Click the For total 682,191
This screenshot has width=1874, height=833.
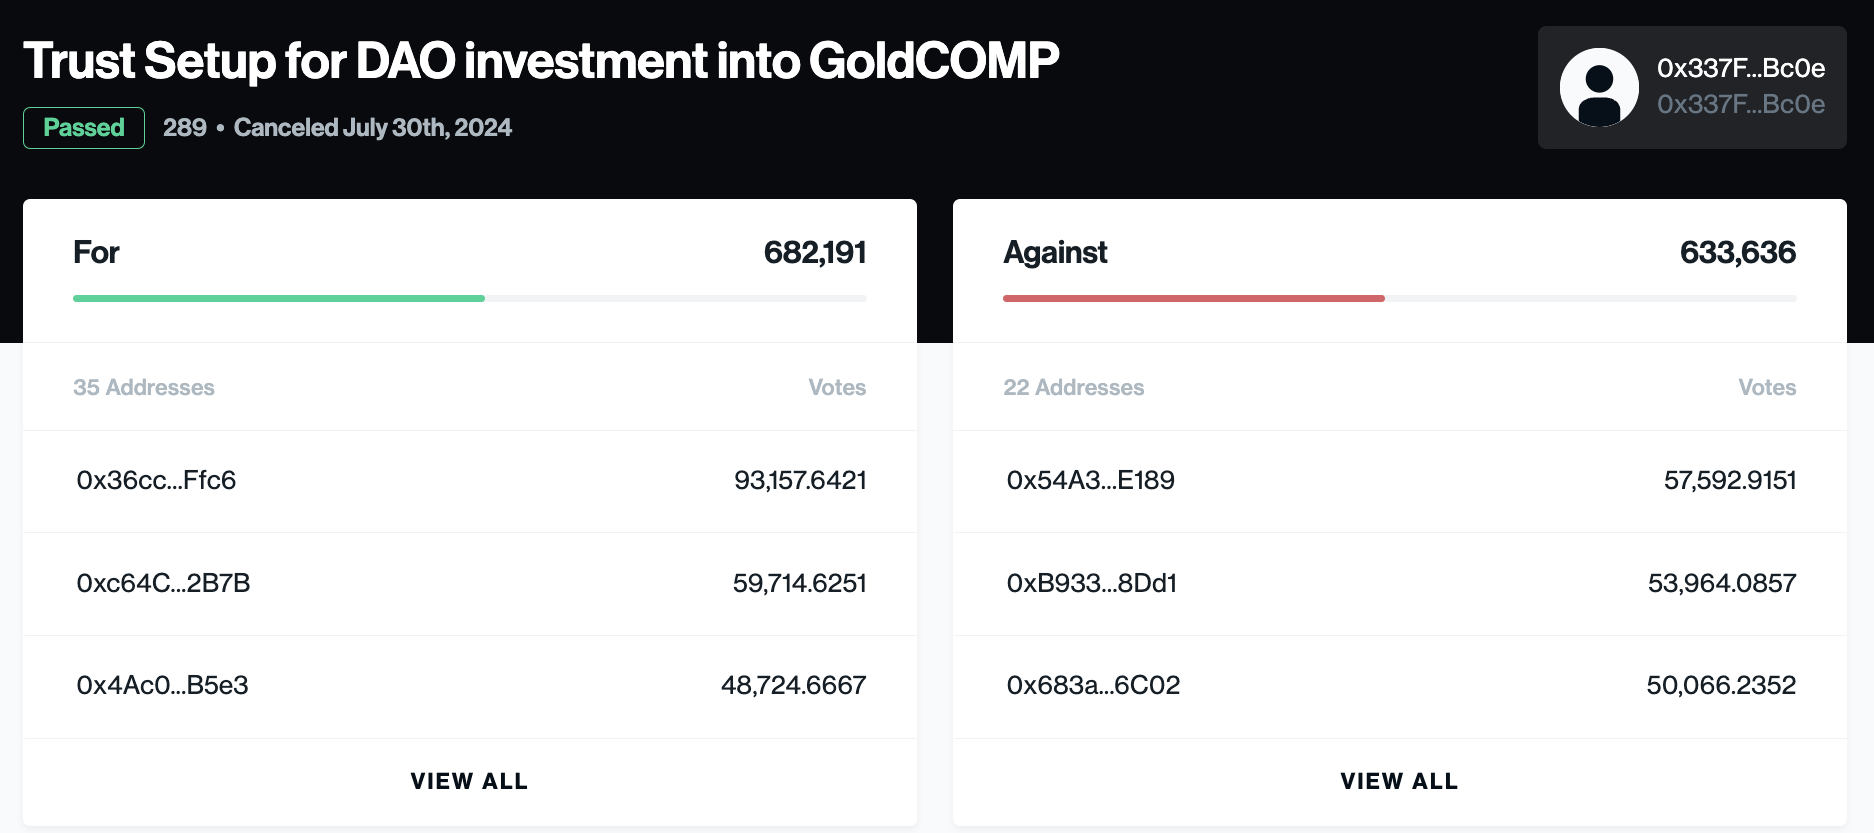point(815,252)
